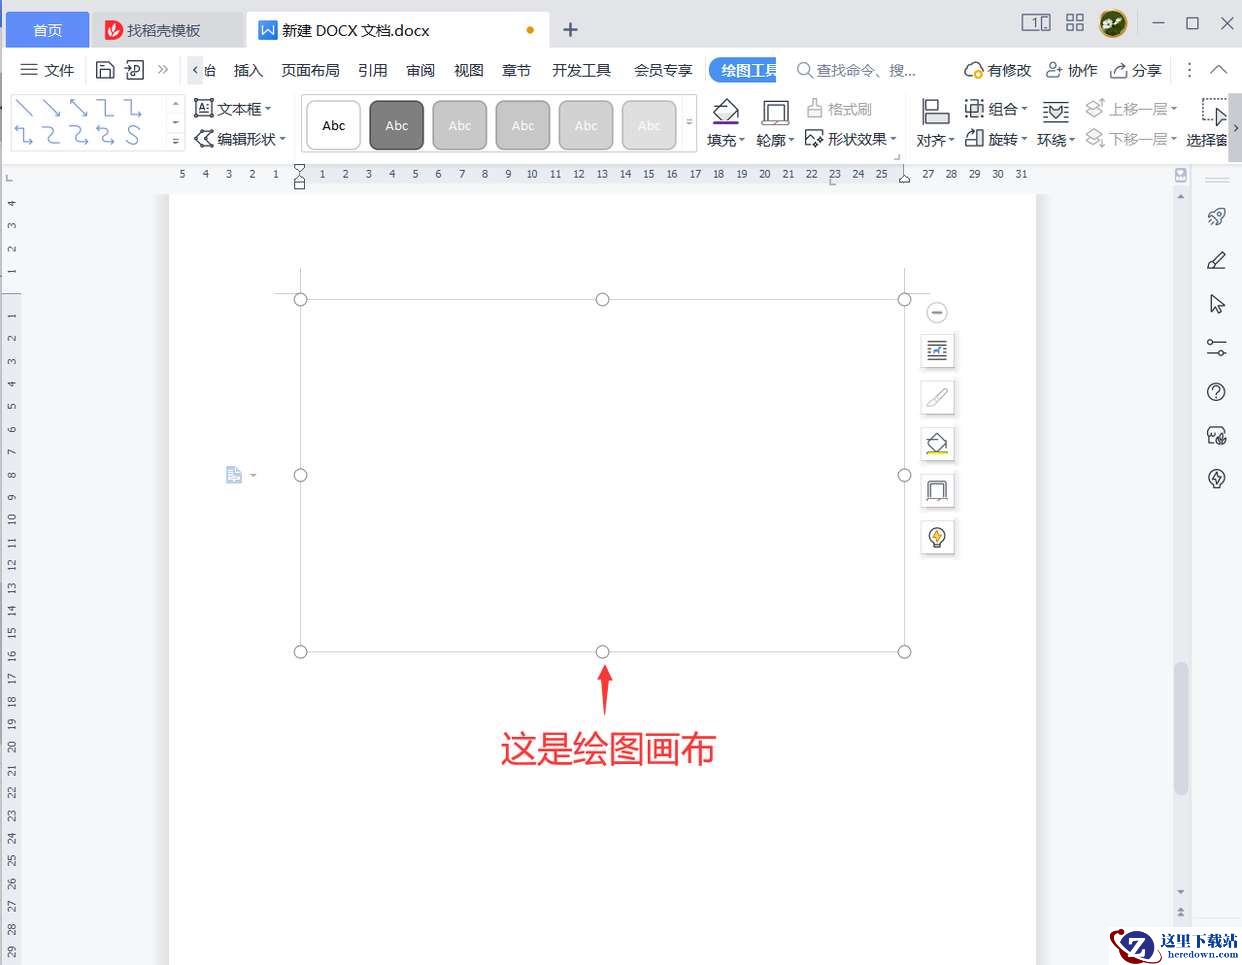This screenshot has height=965, width=1242.
Task: Click 下移一层 send backward
Action: pos(1131,139)
